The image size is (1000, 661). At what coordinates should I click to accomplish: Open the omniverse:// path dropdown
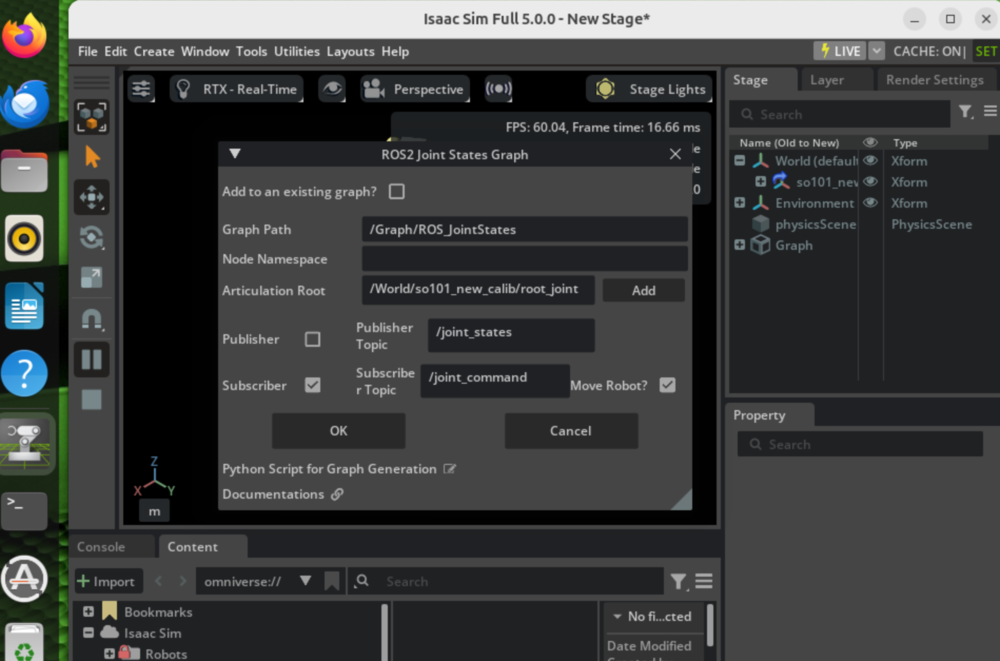pyautogui.click(x=305, y=581)
